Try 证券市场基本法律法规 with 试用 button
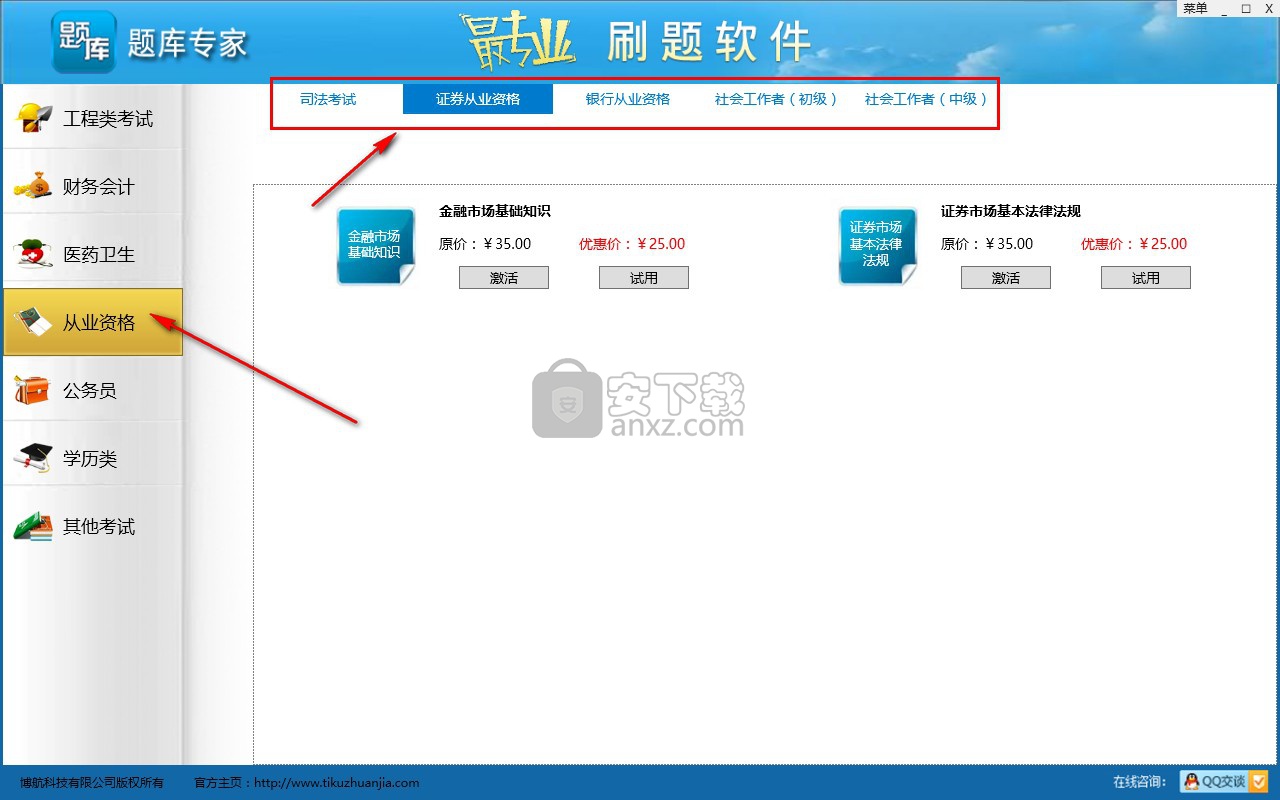 coord(1146,278)
